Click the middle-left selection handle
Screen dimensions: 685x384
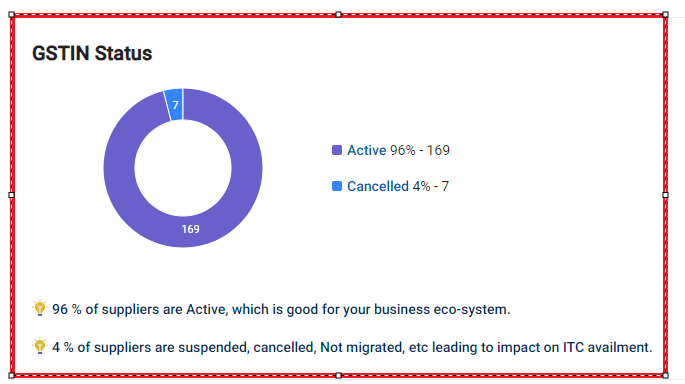(12, 195)
